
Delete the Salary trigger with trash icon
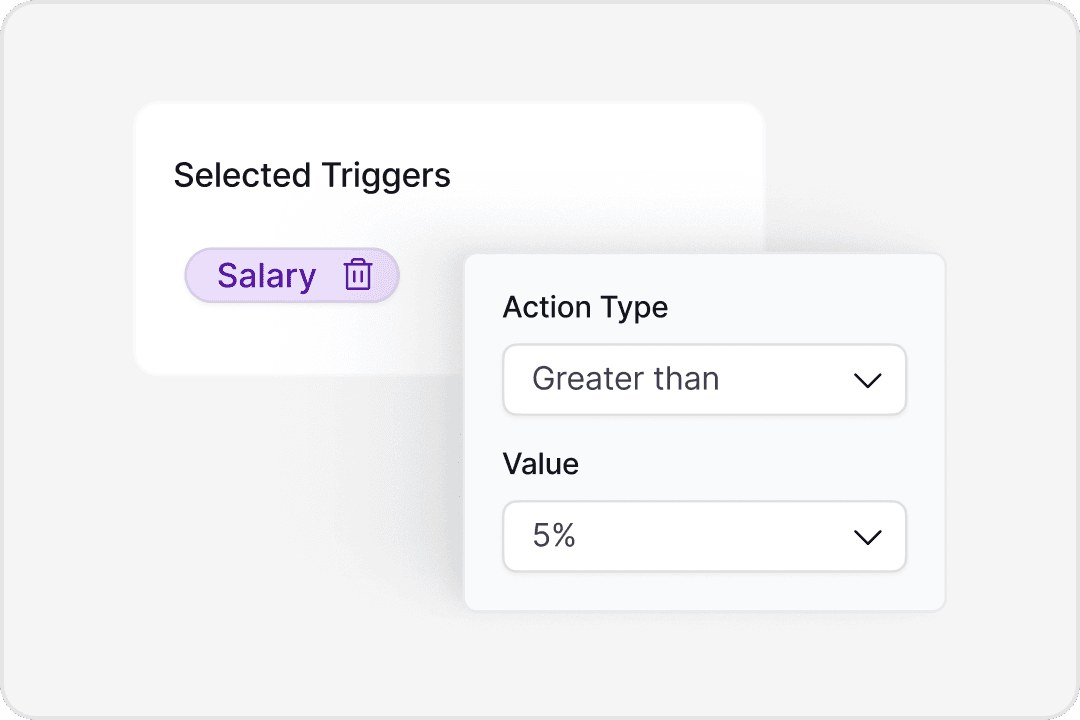click(358, 275)
